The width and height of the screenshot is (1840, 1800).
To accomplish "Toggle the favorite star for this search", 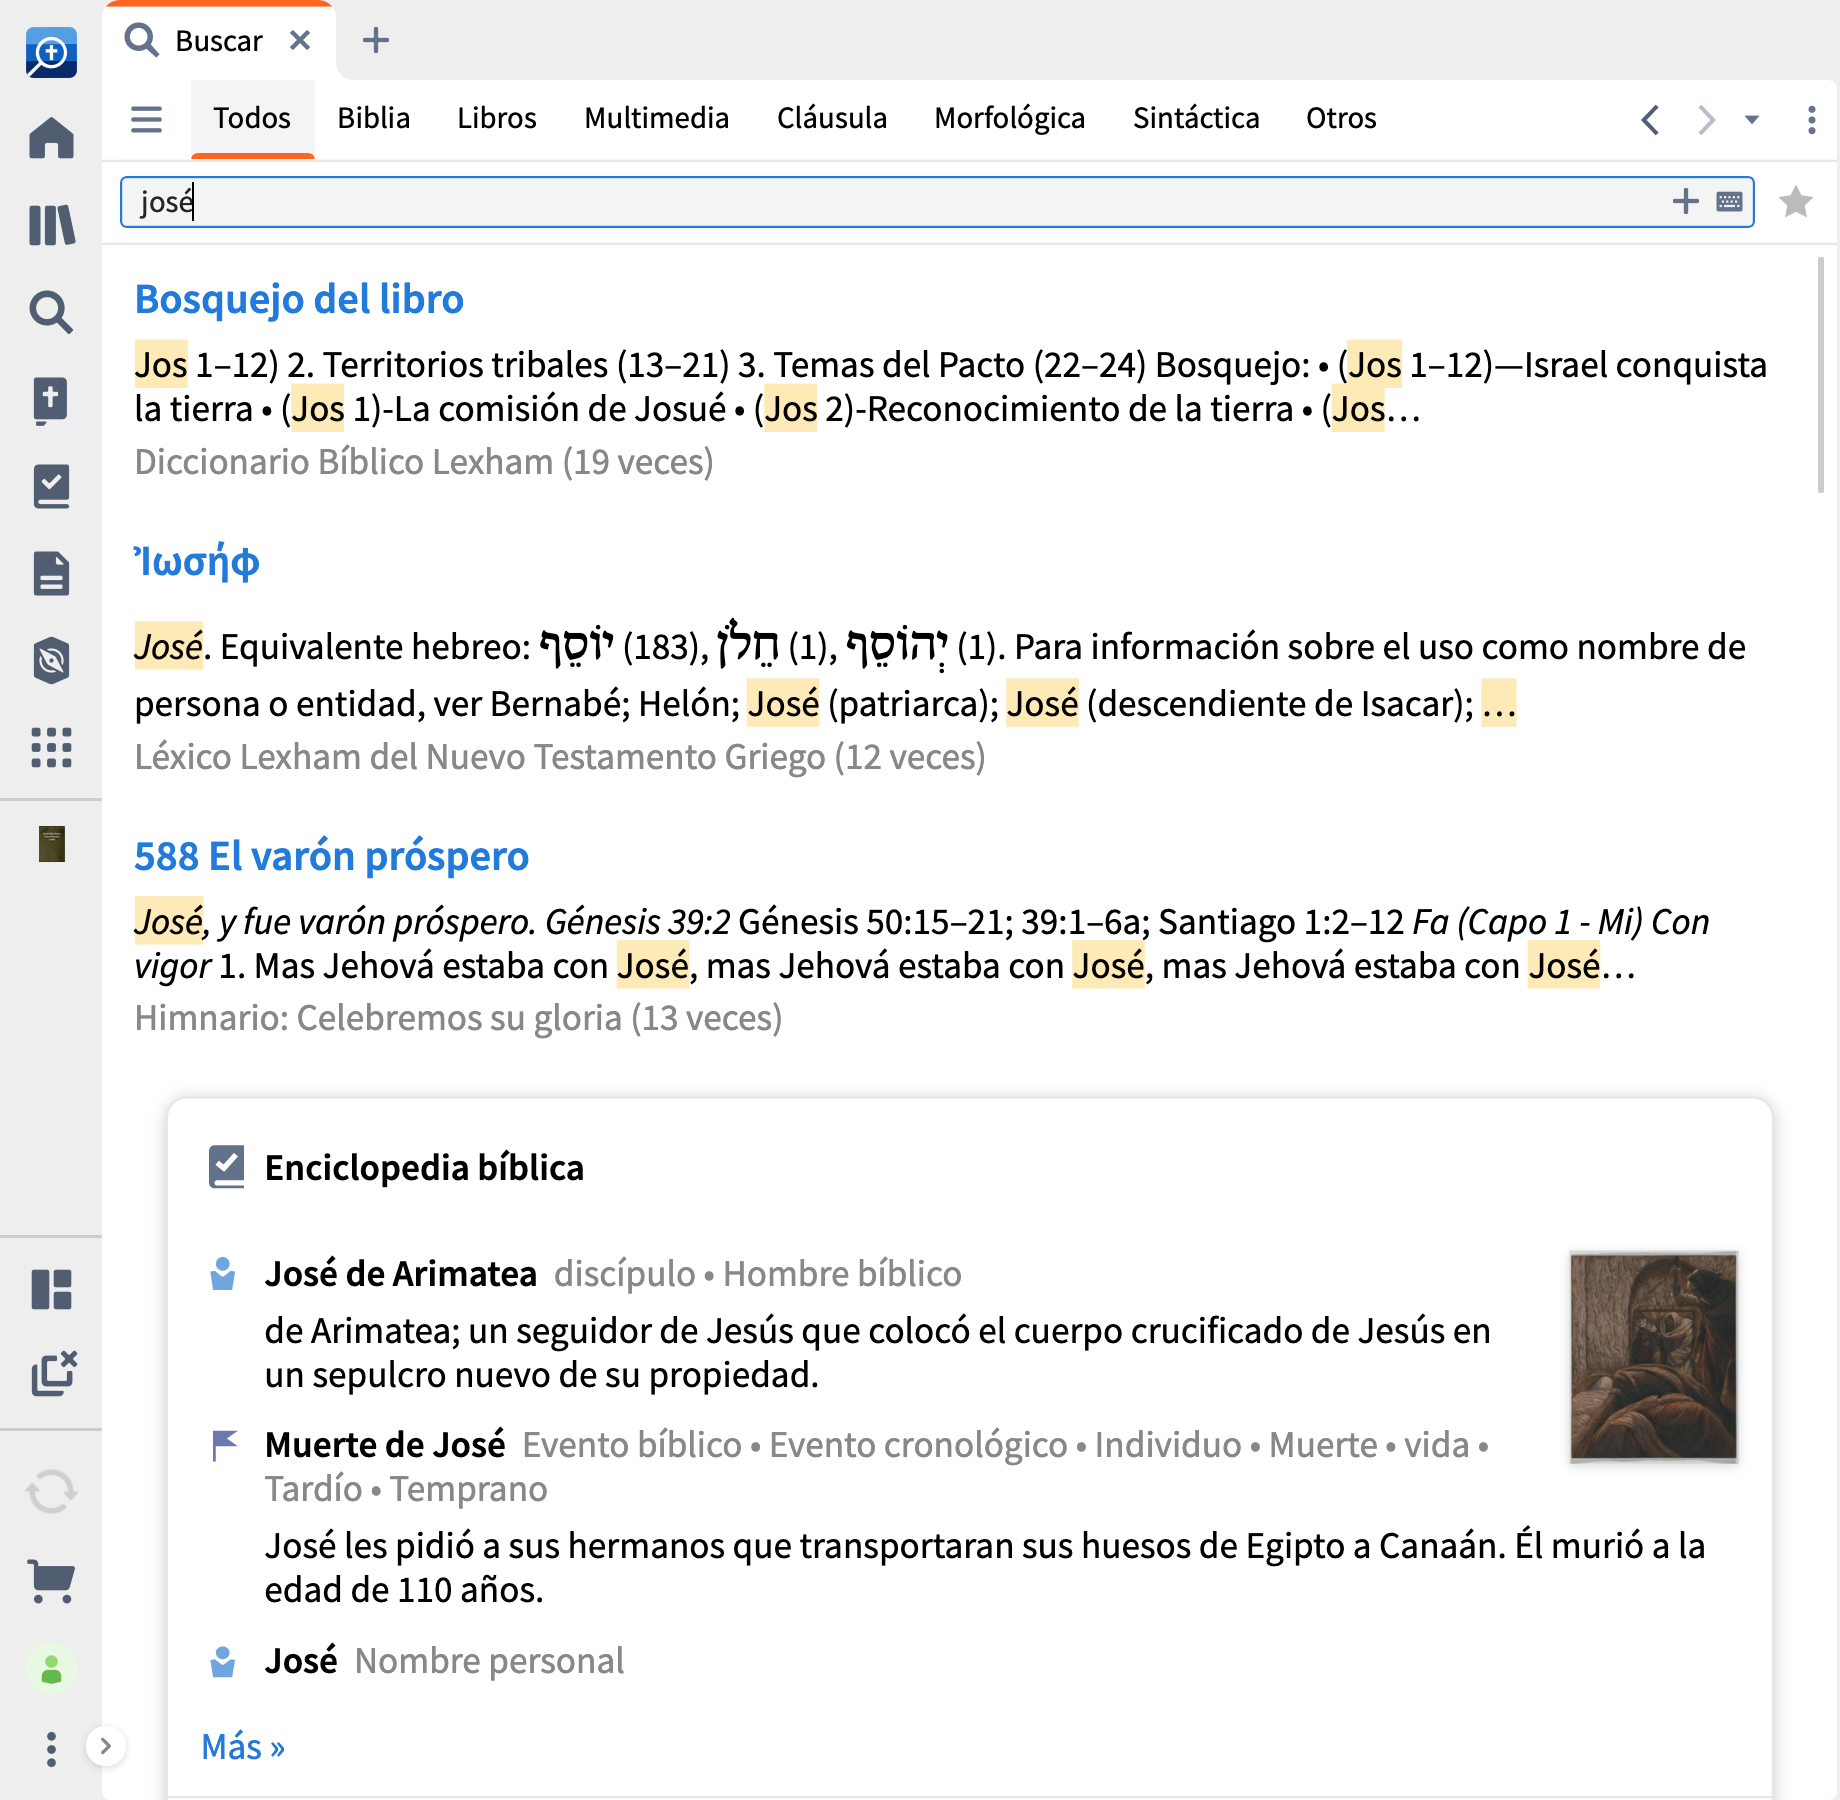I will point(1796,202).
